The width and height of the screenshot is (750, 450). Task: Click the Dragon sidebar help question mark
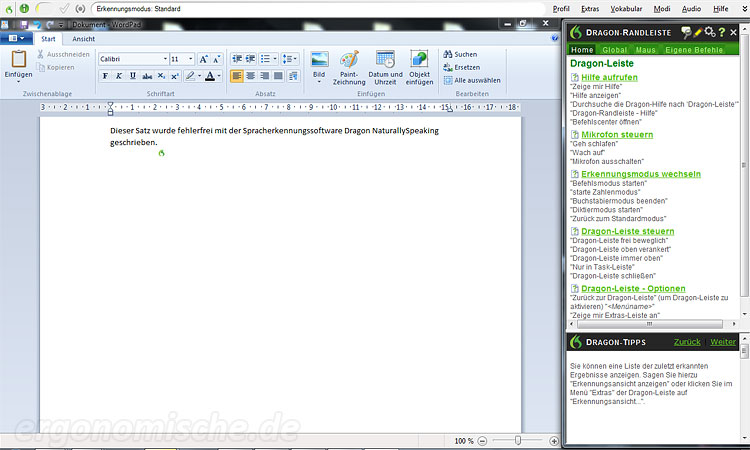click(x=722, y=33)
